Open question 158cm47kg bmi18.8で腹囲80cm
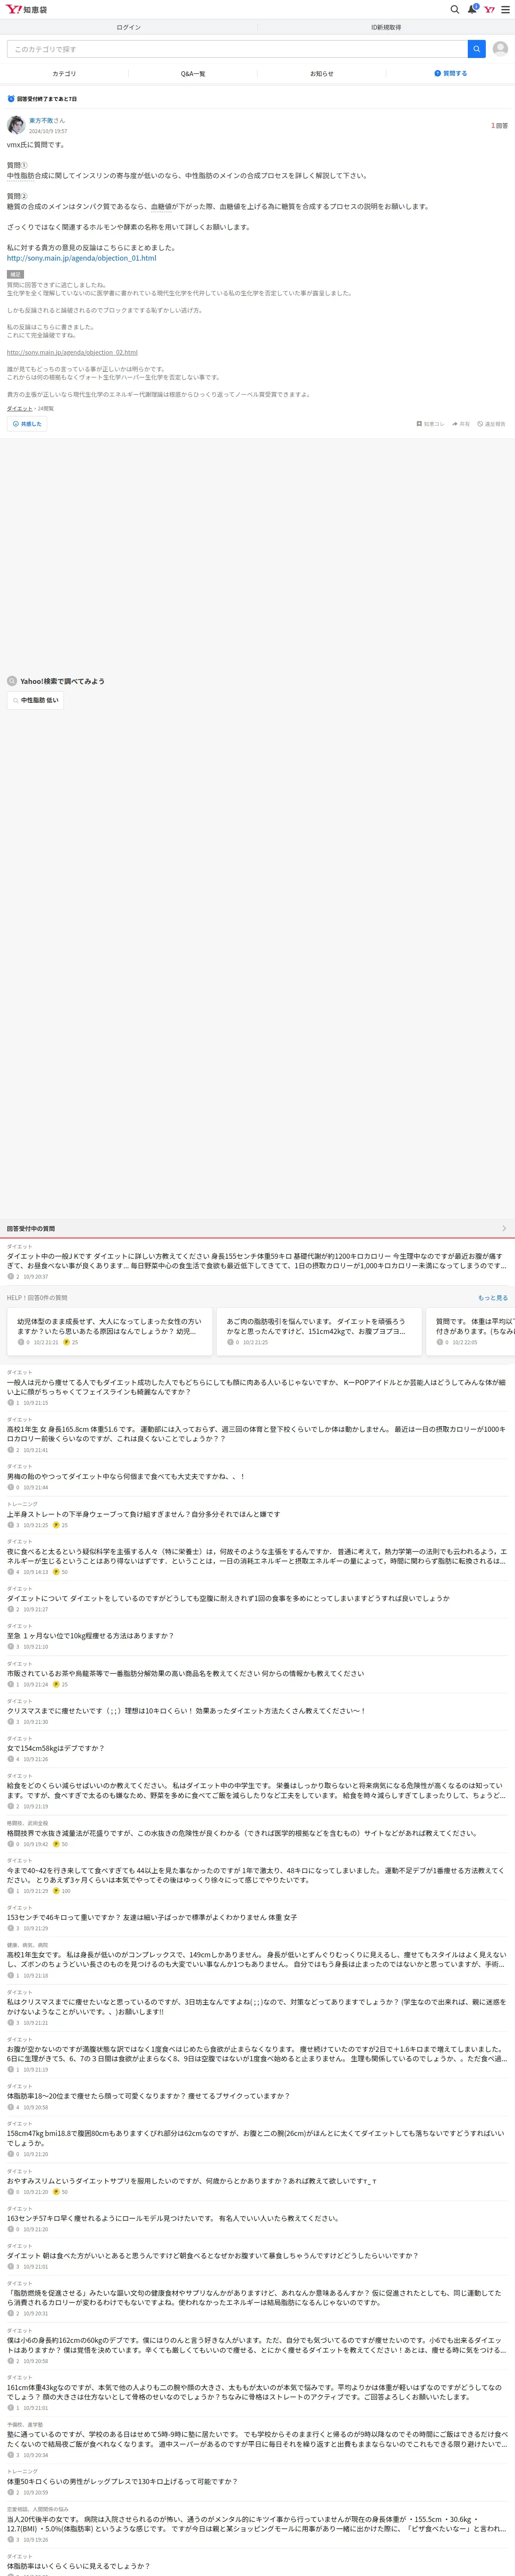Viewport: 515px width, 2576px height. point(257,2138)
